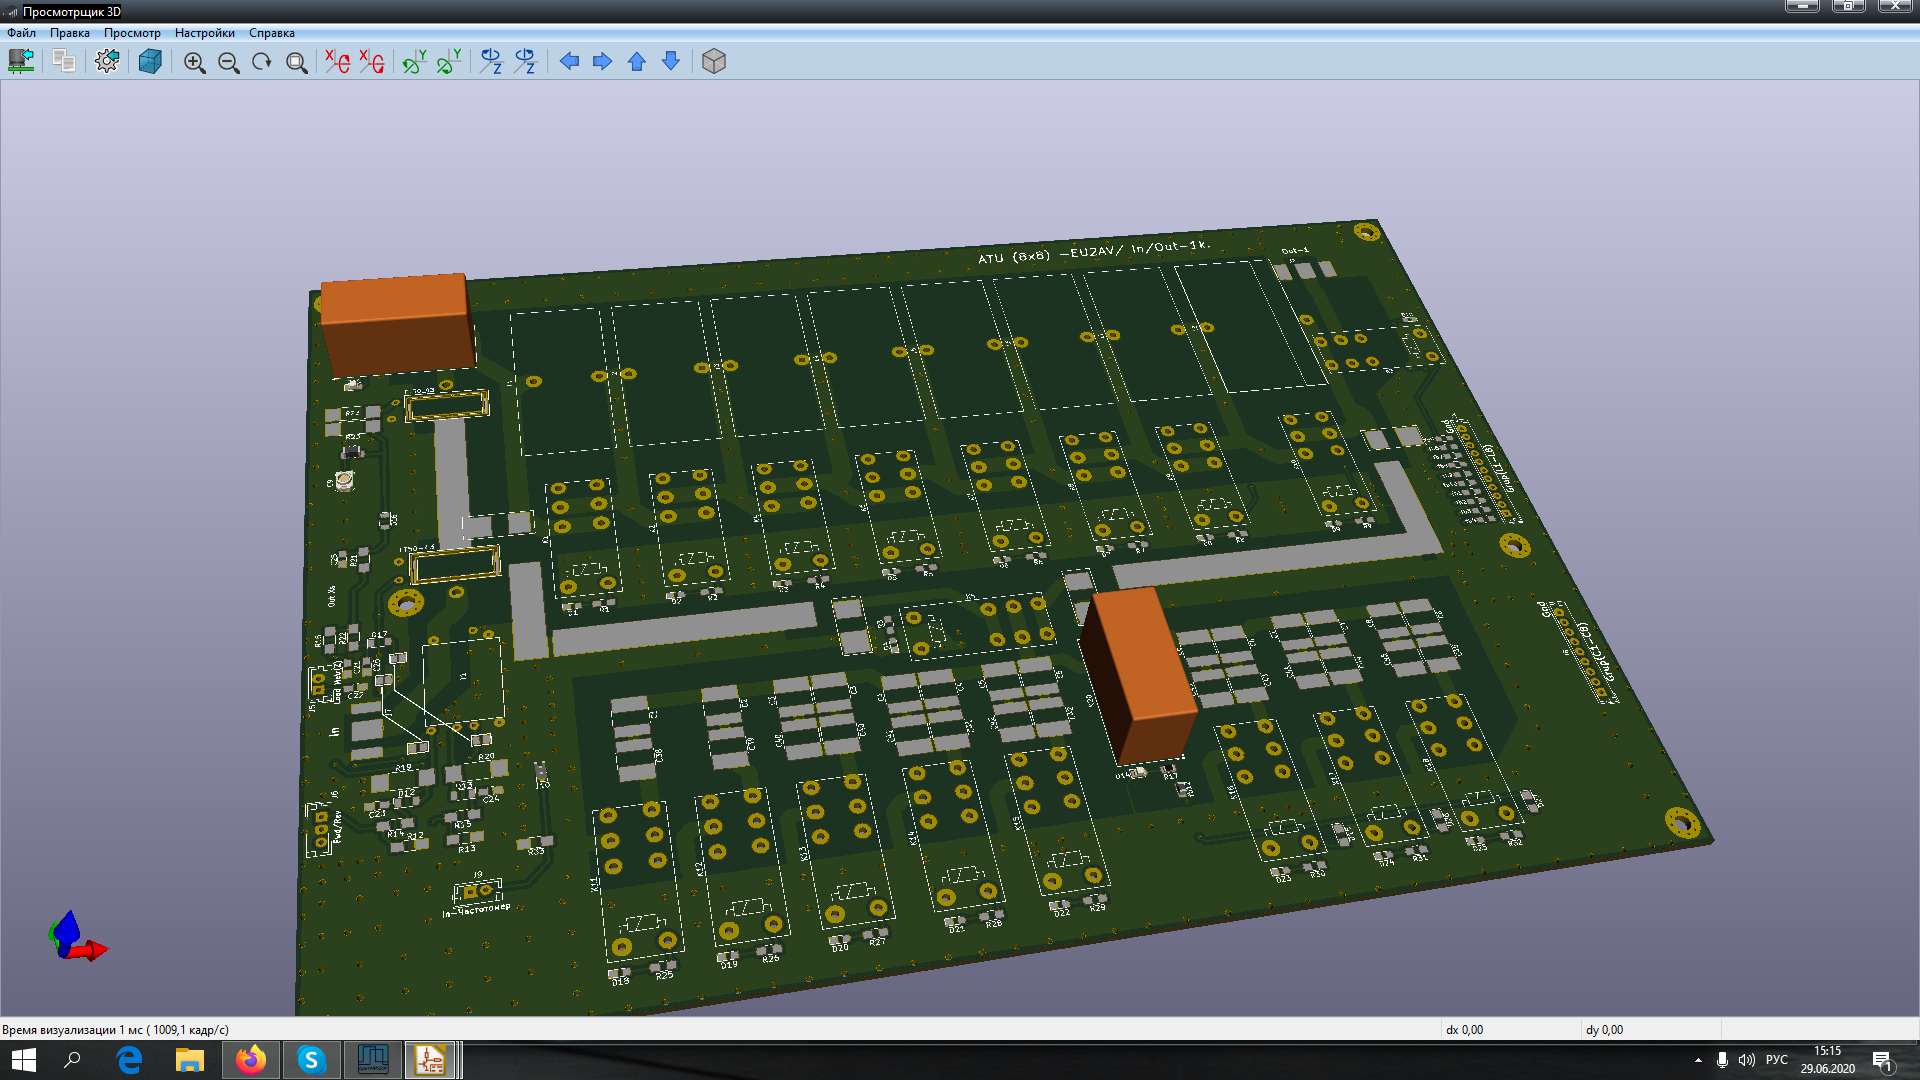Open the Справка menu
Viewport: 1920px width, 1080px height.
271,33
